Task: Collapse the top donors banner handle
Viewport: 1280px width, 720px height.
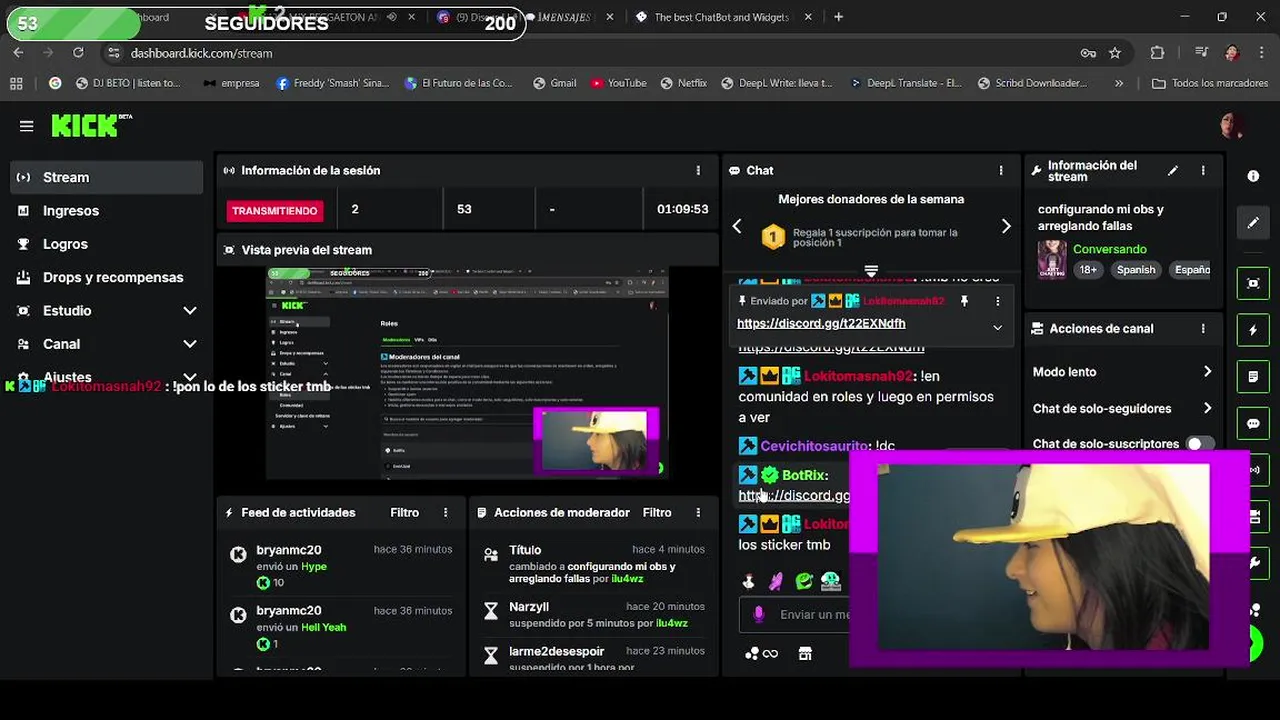Action: coord(871,271)
